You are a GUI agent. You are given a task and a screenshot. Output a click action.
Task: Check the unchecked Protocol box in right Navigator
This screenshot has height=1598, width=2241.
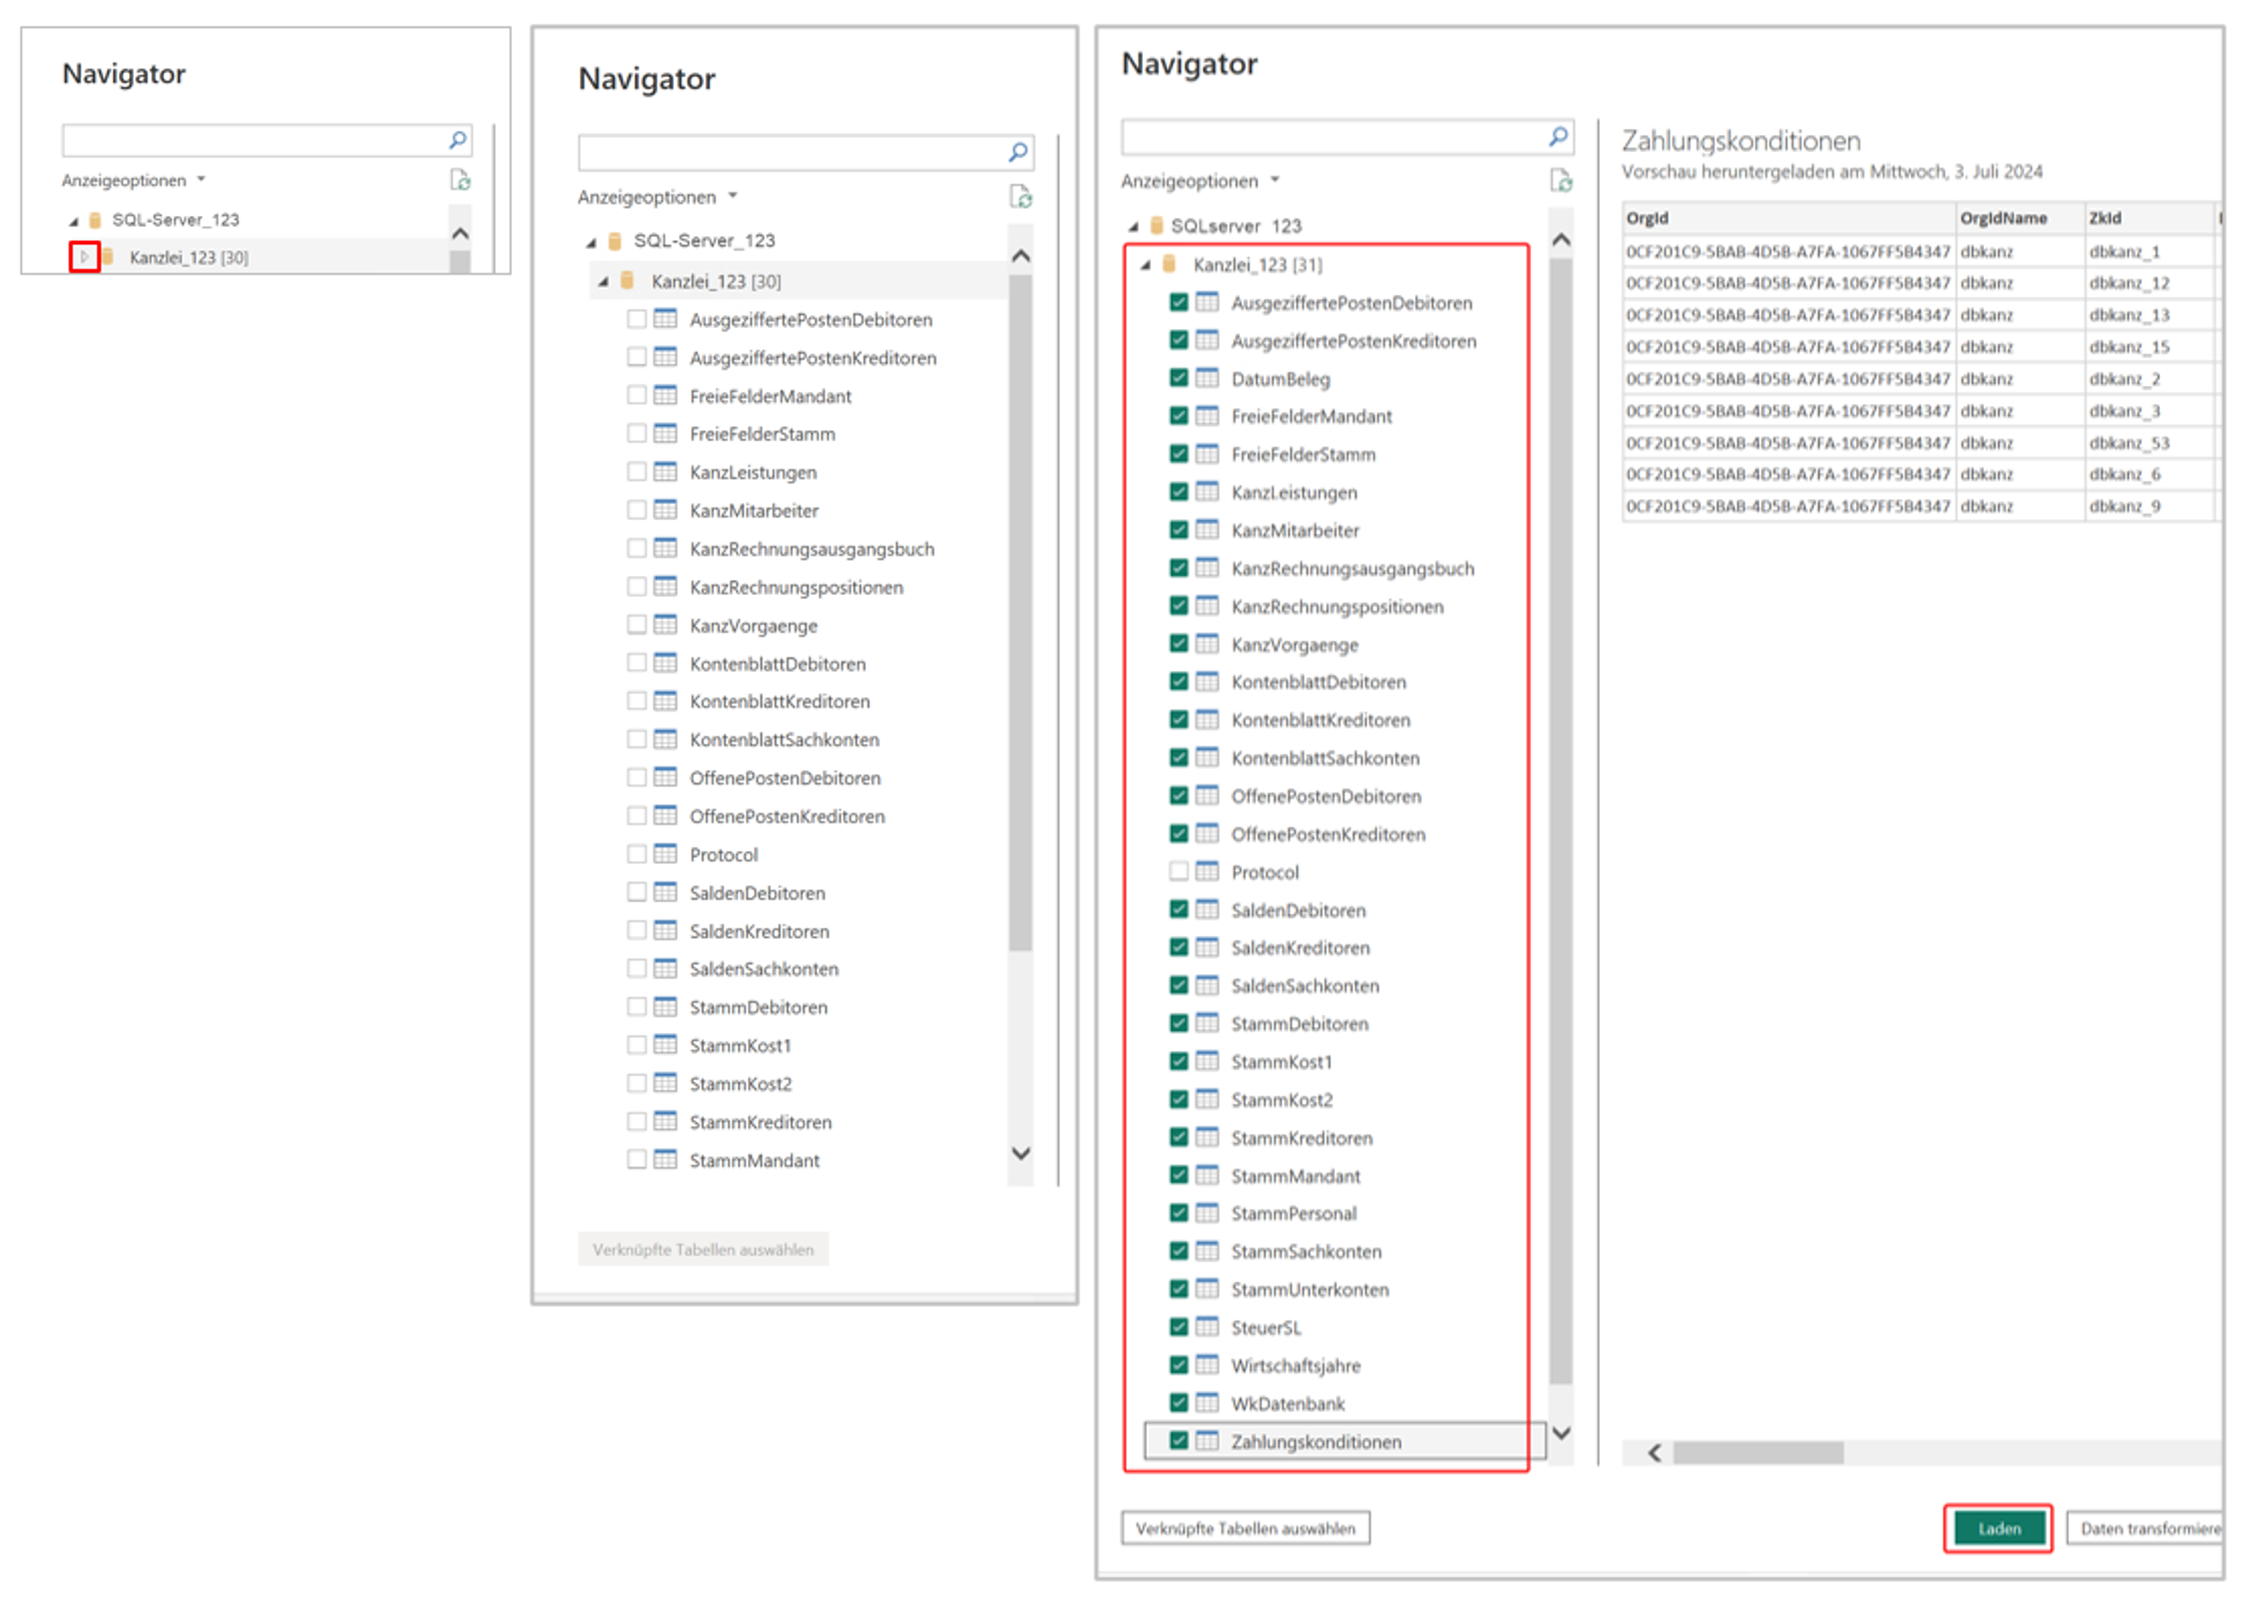(1178, 871)
